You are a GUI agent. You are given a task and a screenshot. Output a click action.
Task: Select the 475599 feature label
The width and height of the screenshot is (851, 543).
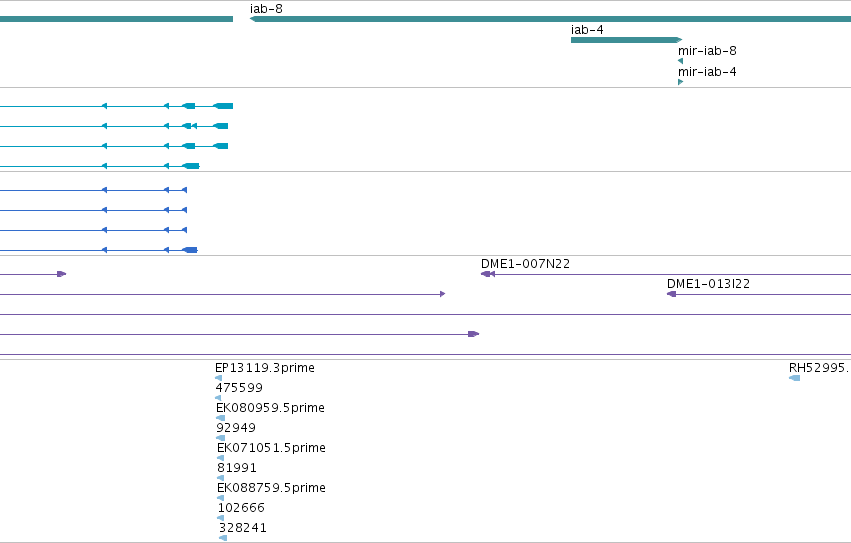(x=239, y=388)
